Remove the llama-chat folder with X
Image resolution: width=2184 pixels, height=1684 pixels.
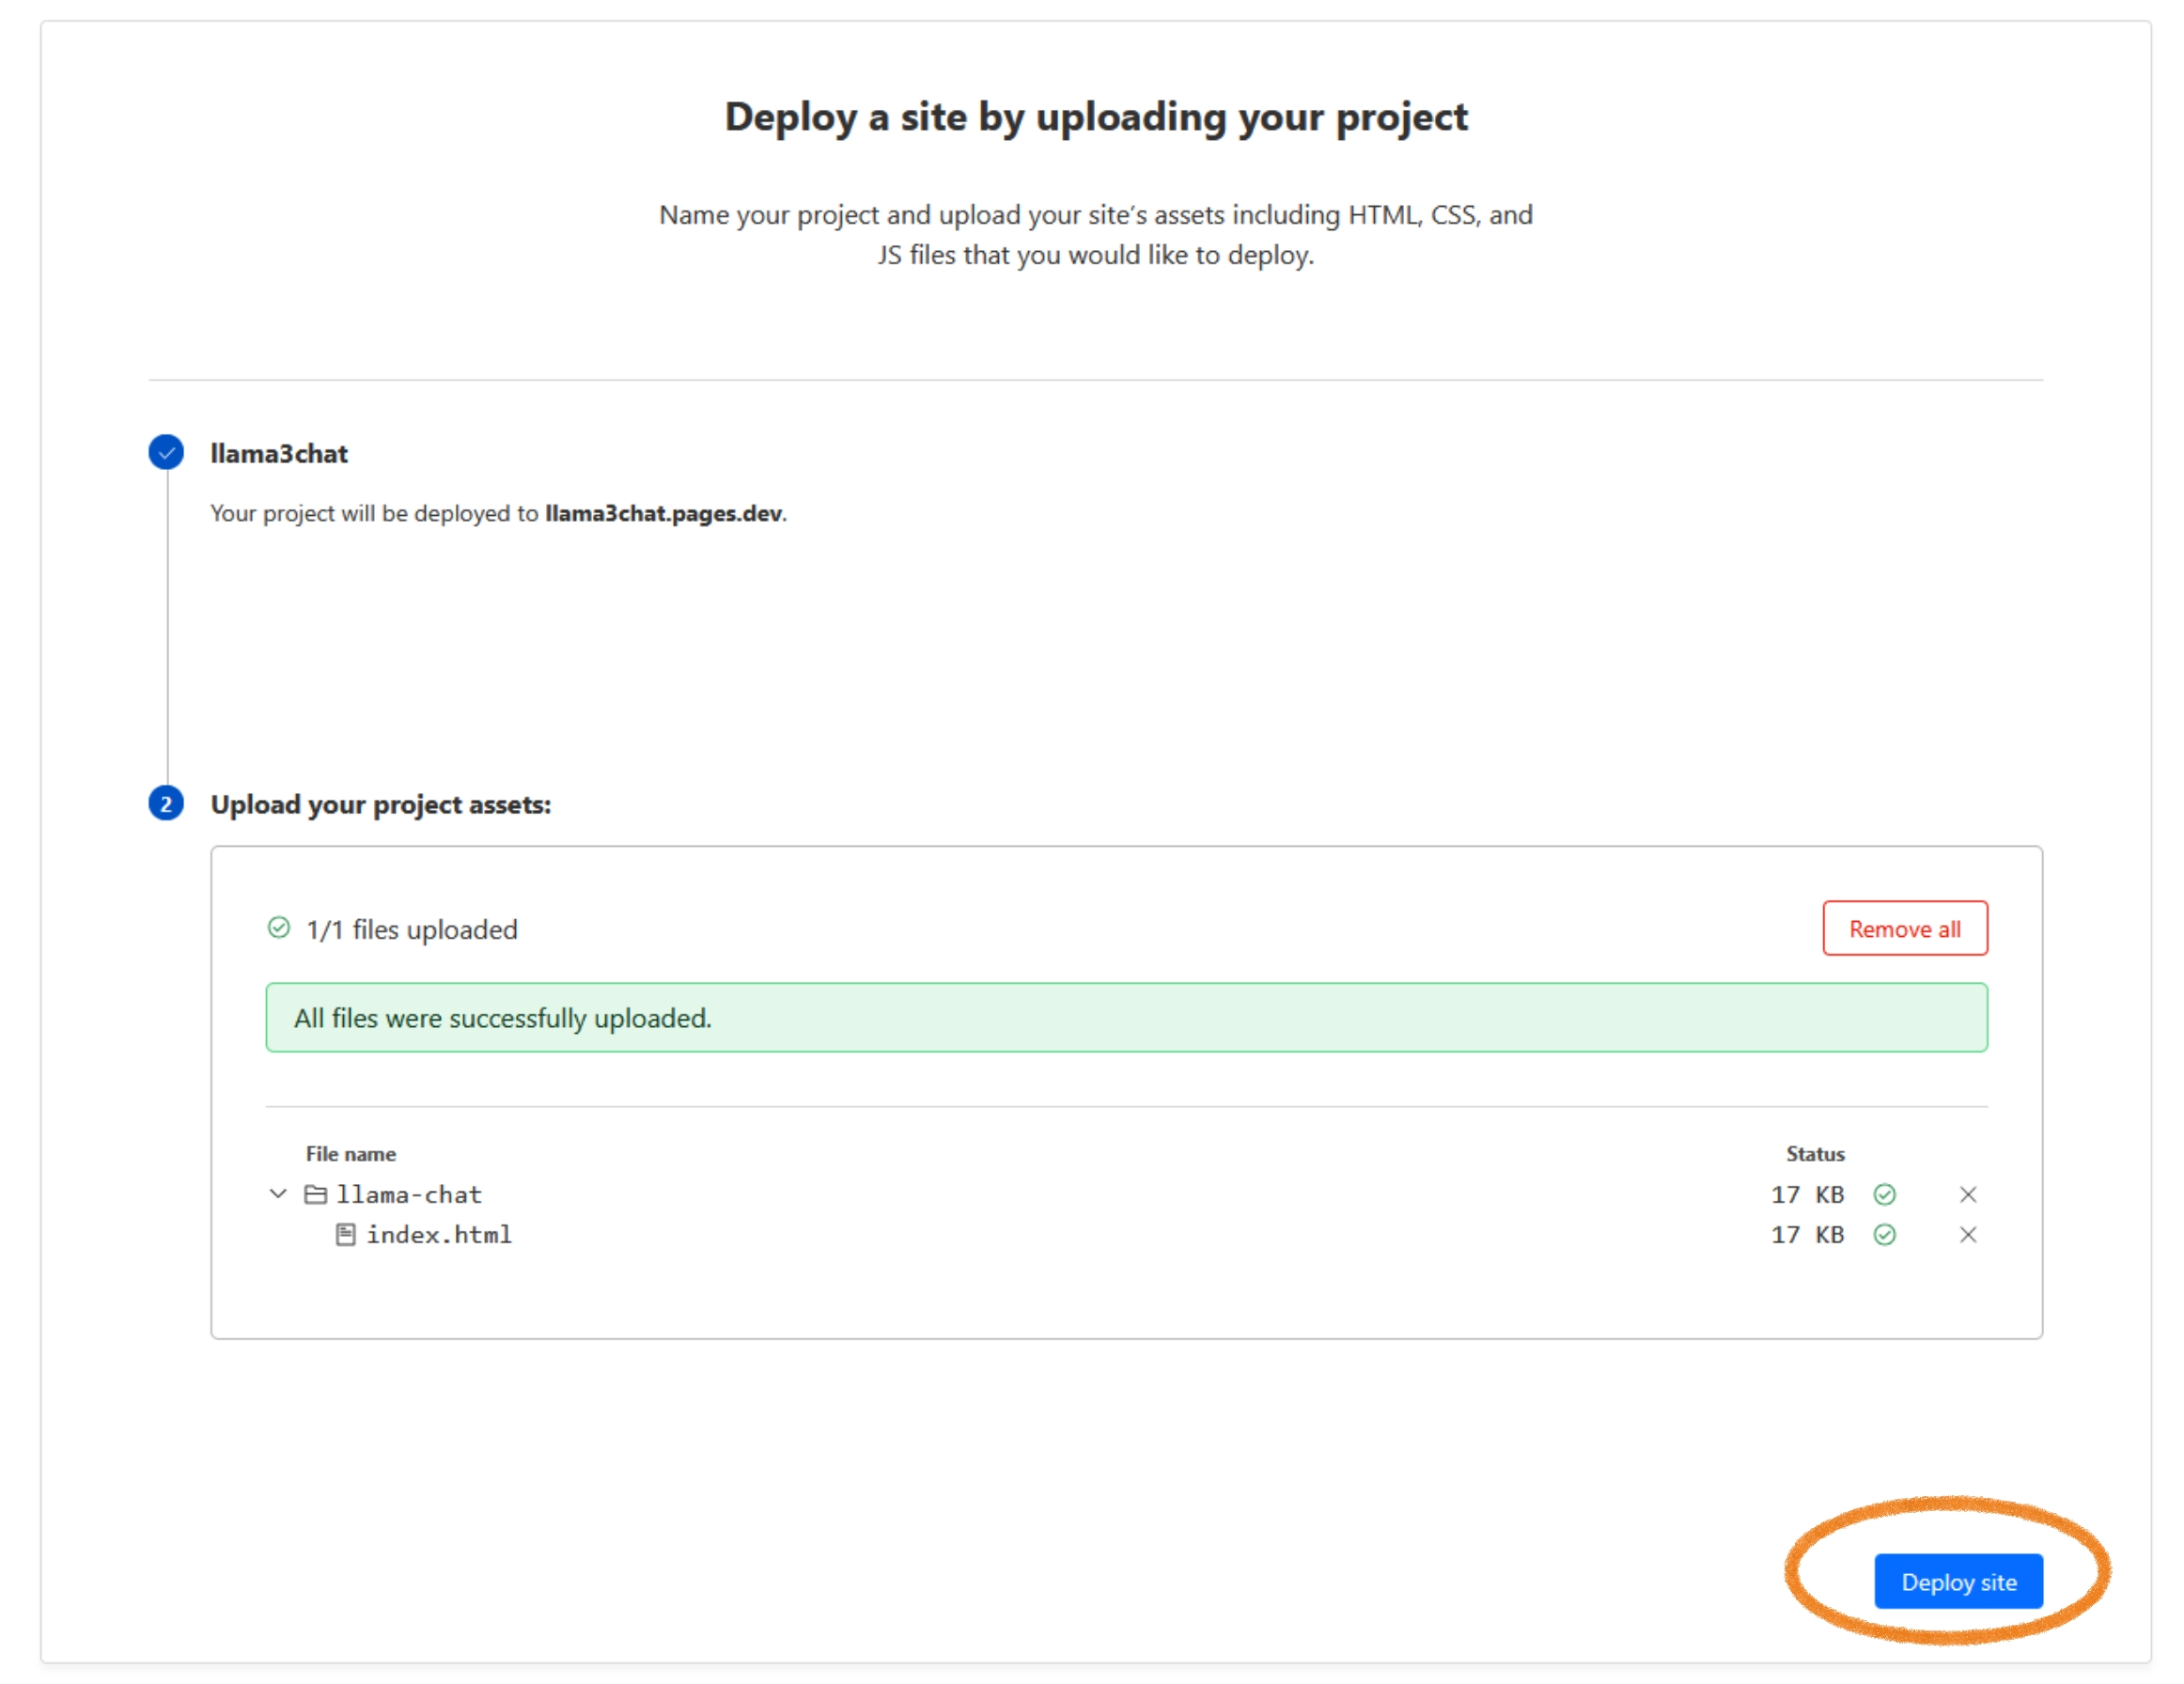point(1967,1194)
